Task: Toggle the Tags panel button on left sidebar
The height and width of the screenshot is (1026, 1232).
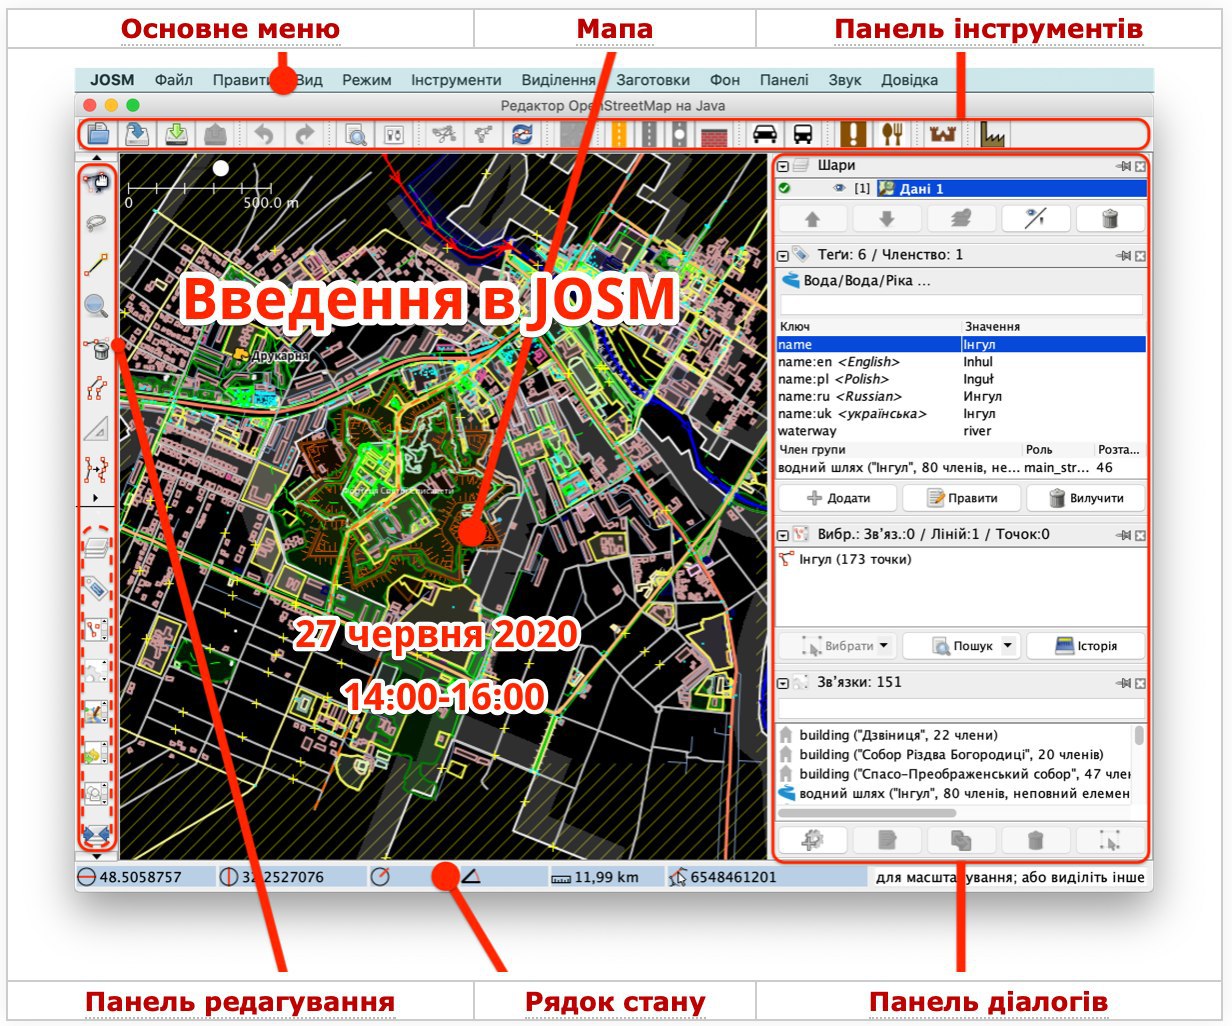Action: click(x=96, y=588)
